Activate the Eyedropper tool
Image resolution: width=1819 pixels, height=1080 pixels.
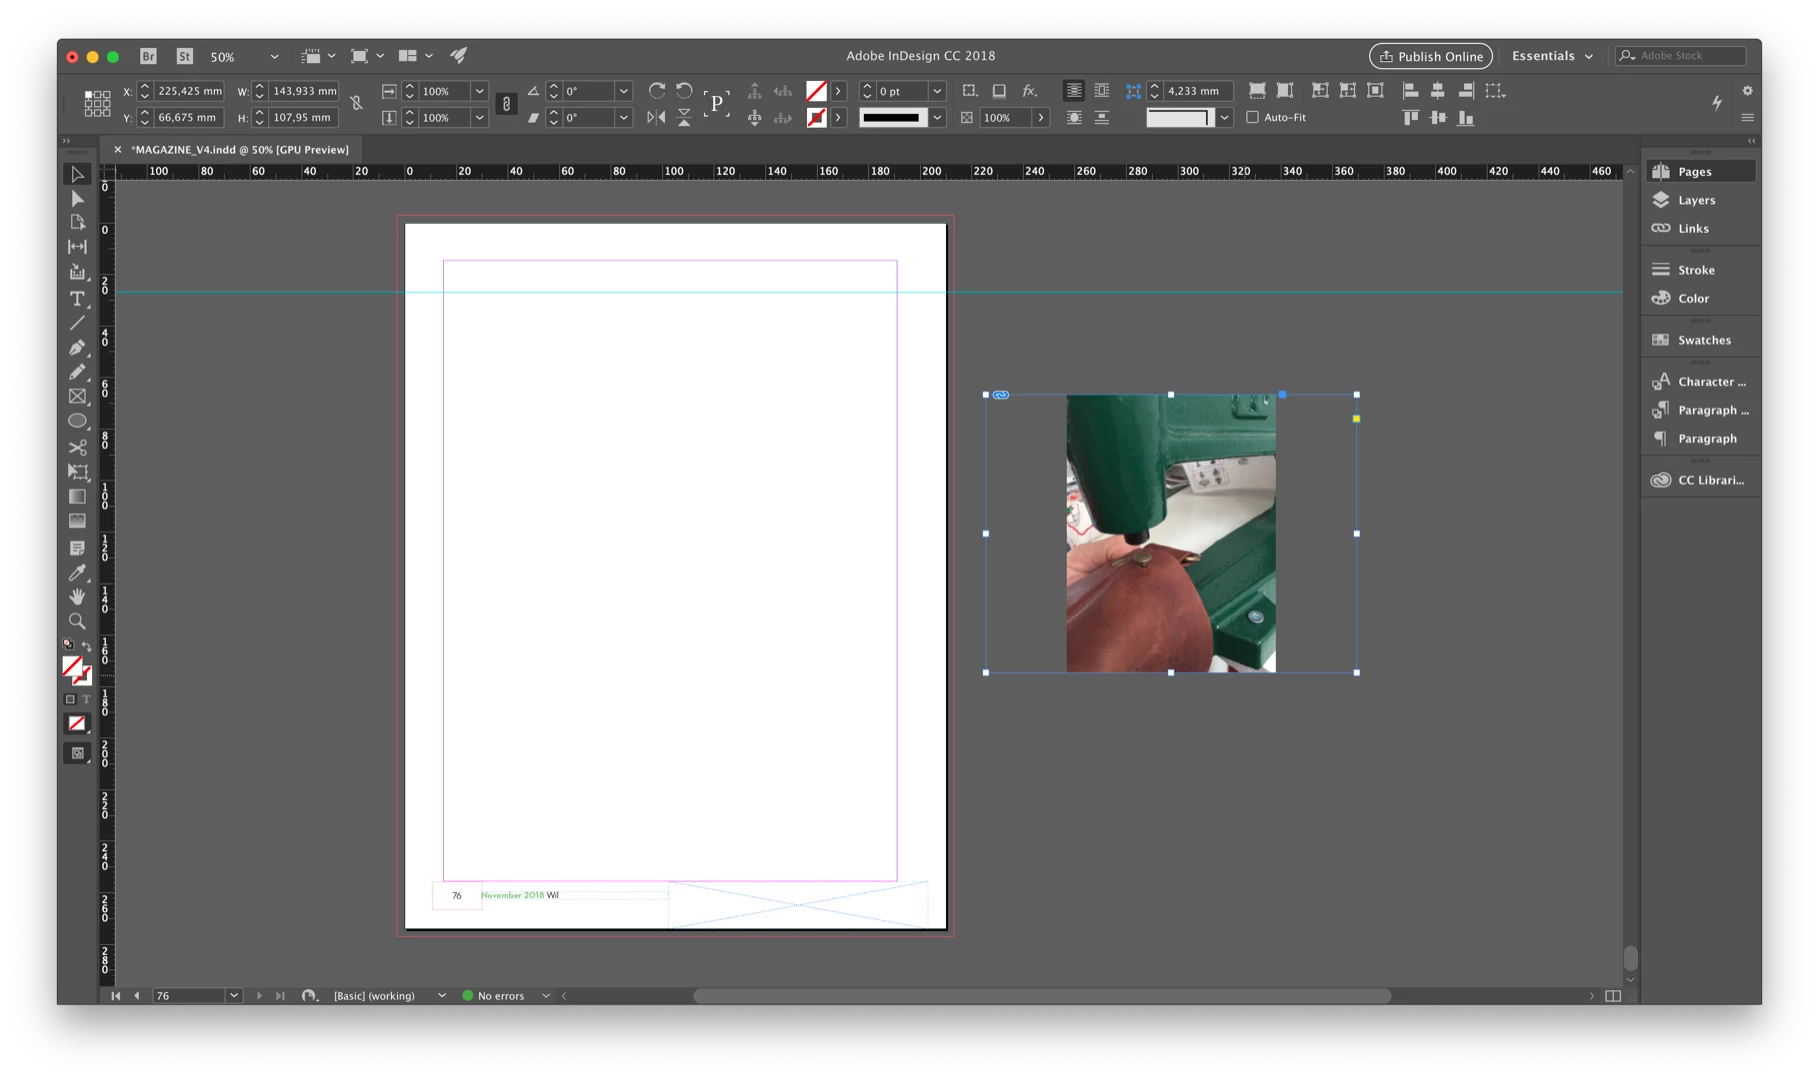pyautogui.click(x=77, y=572)
